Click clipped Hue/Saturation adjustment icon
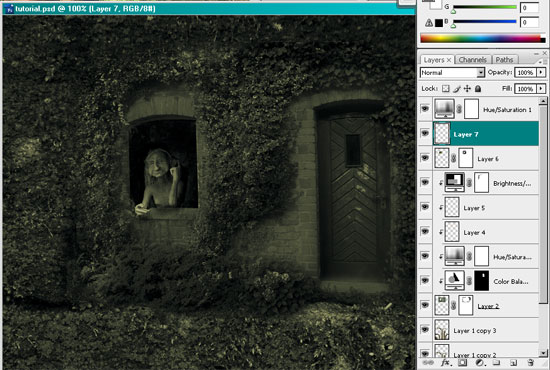The height and width of the screenshot is (370, 550). click(455, 256)
